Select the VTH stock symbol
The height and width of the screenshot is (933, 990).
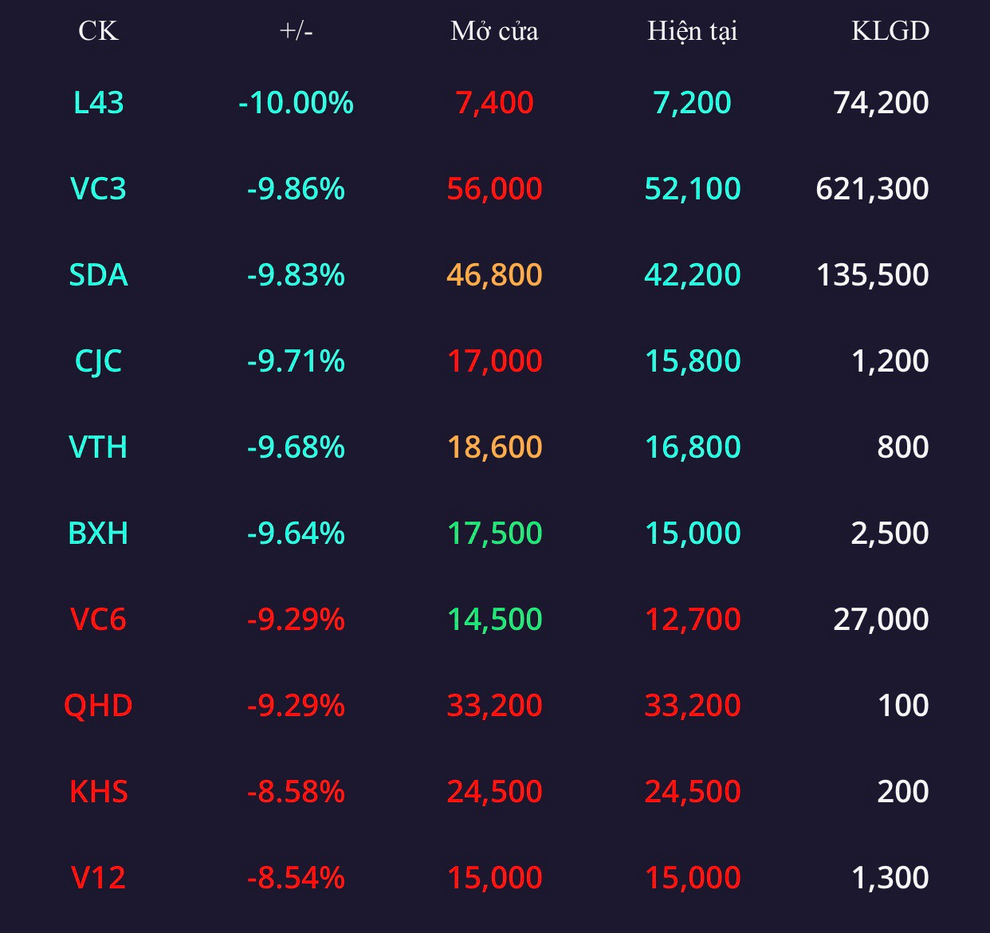(x=98, y=447)
